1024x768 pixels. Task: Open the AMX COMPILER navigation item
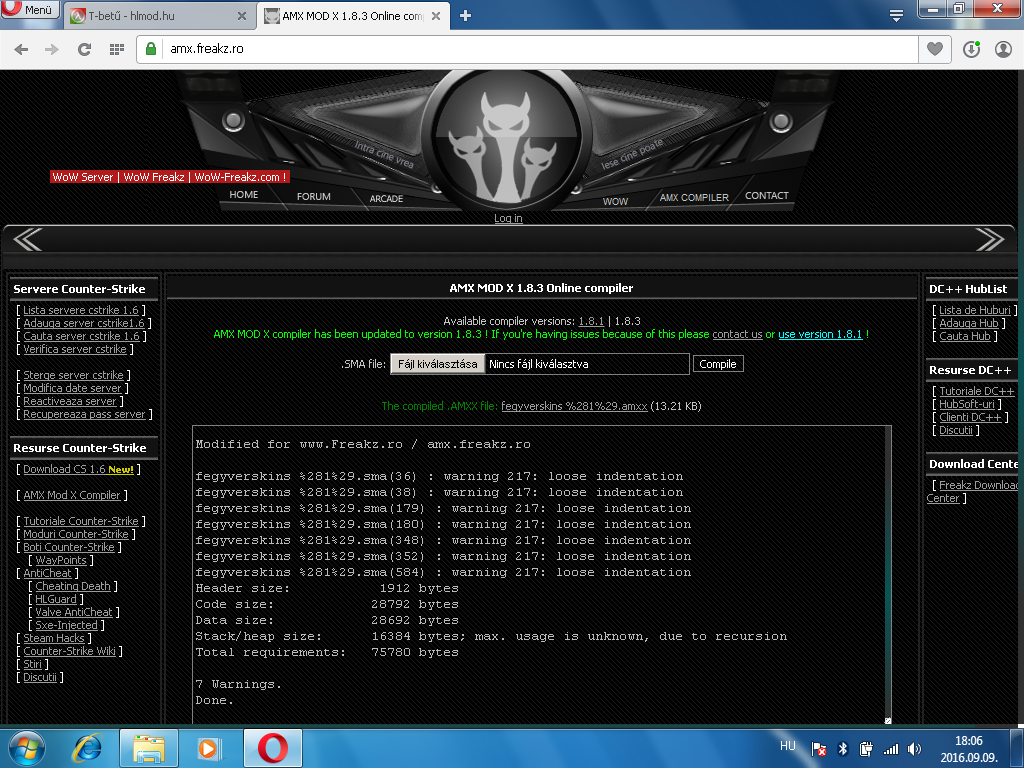click(x=694, y=197)
